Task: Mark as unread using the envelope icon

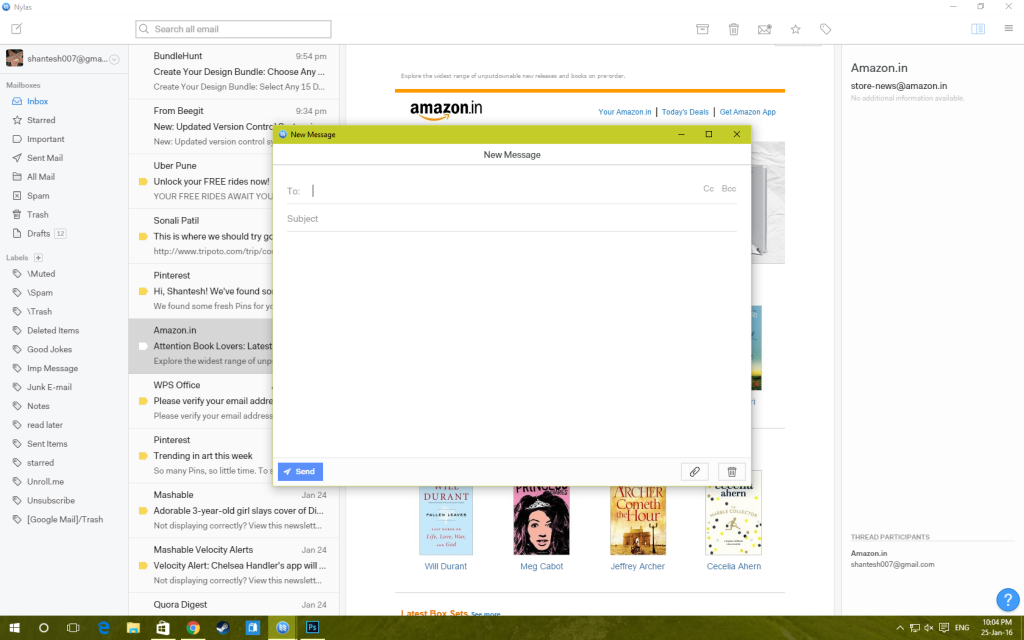Action: tap(764, 29)
